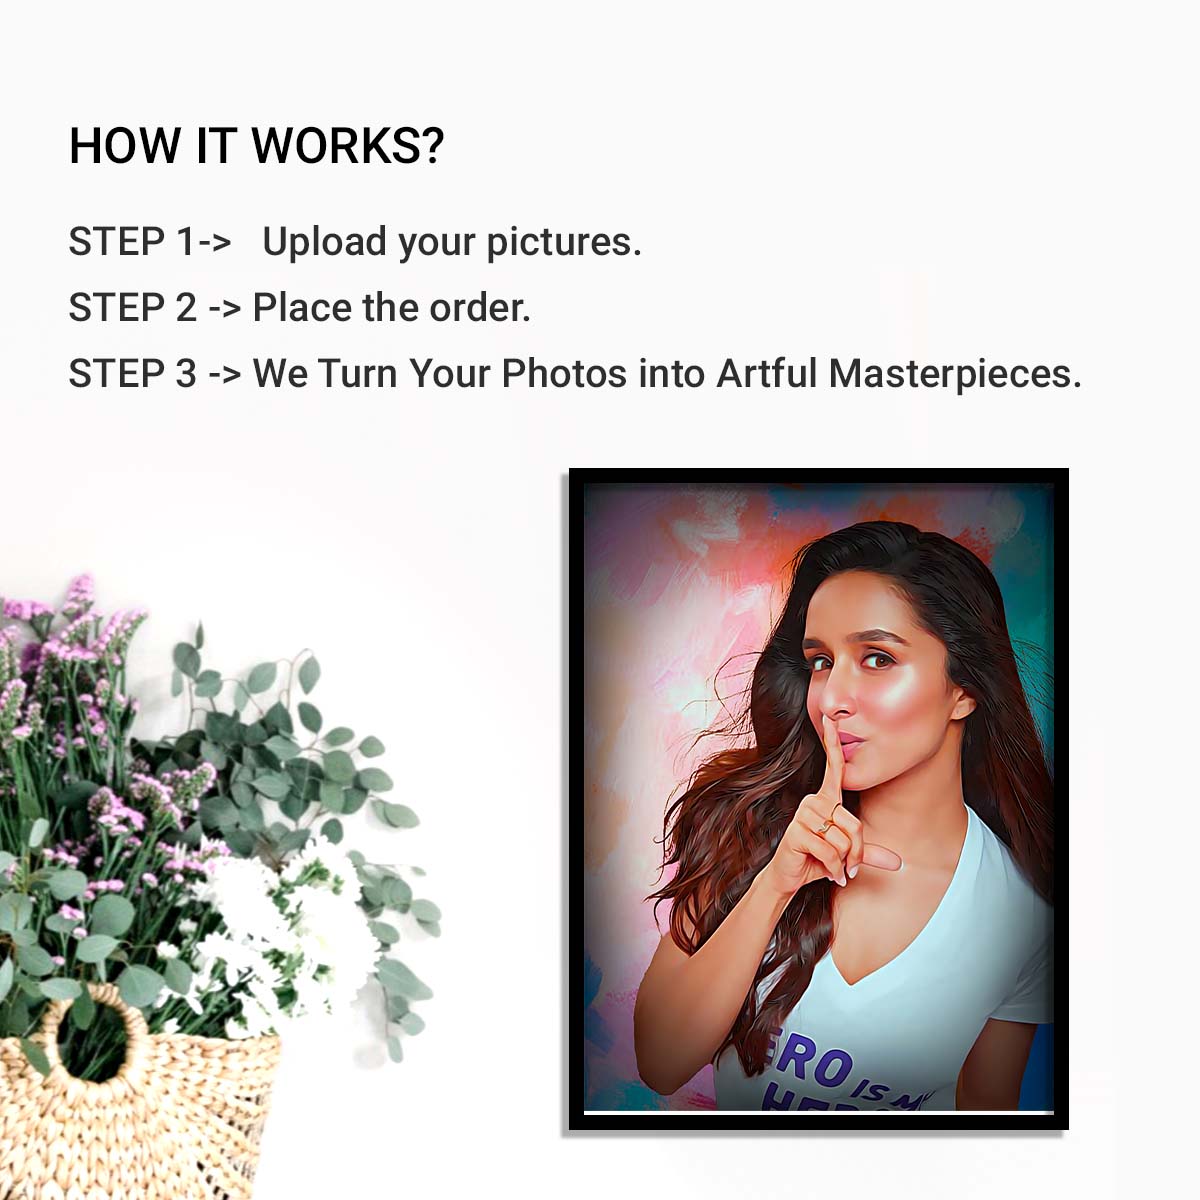Click the black picture frame top edge
Image resolution: width=1200 pixels, height=1200 pixels.
tap(818, 476)
